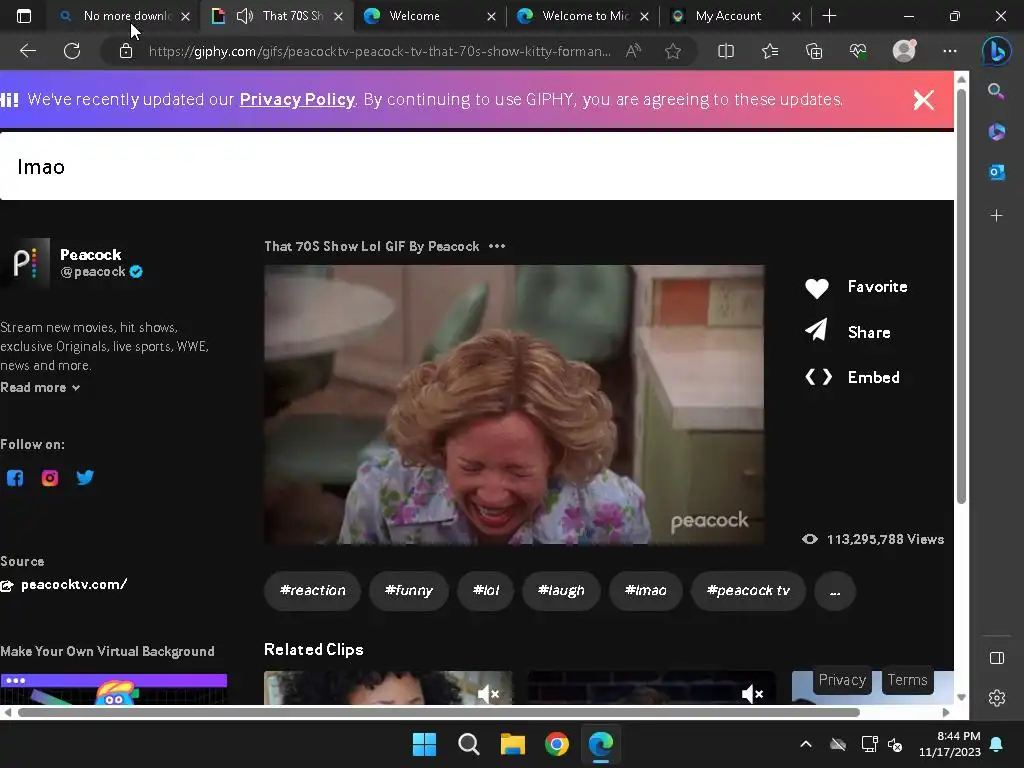Open Peacock's Facebook page icon
Screen dimensions: 1024x768
click(x=15, y=478)
